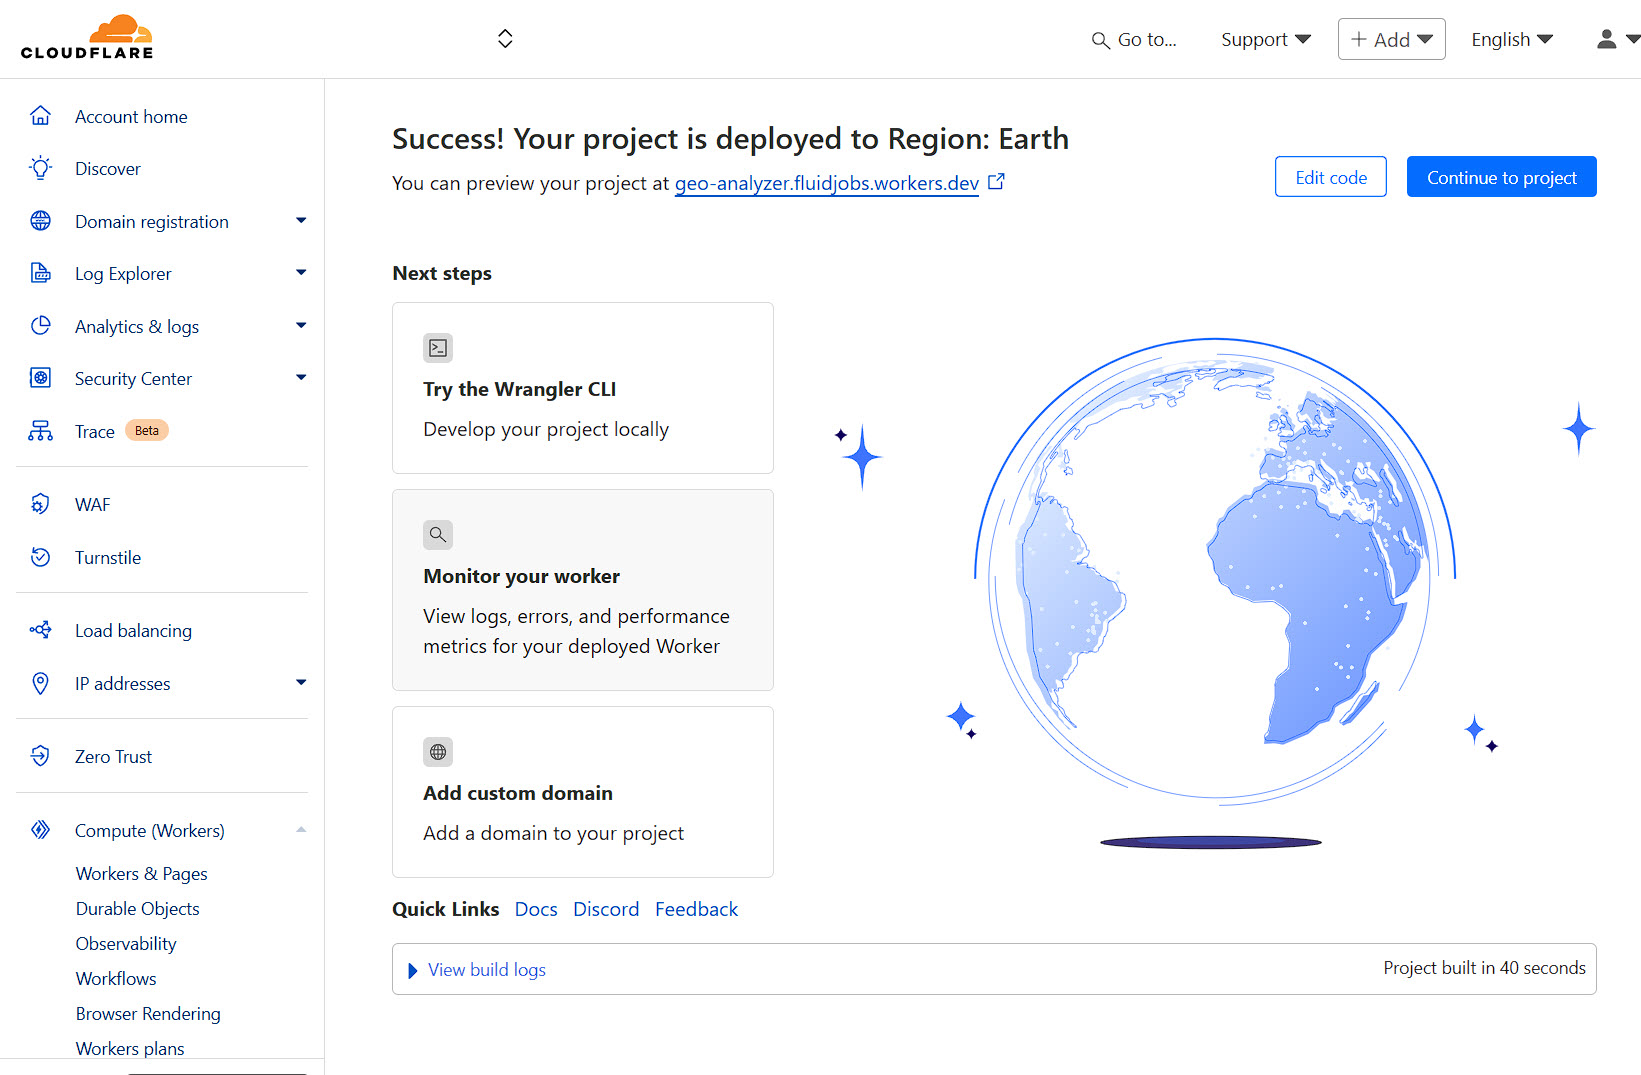
Task: Open the English language dropdown
Action: click(x=1511, y=39)
